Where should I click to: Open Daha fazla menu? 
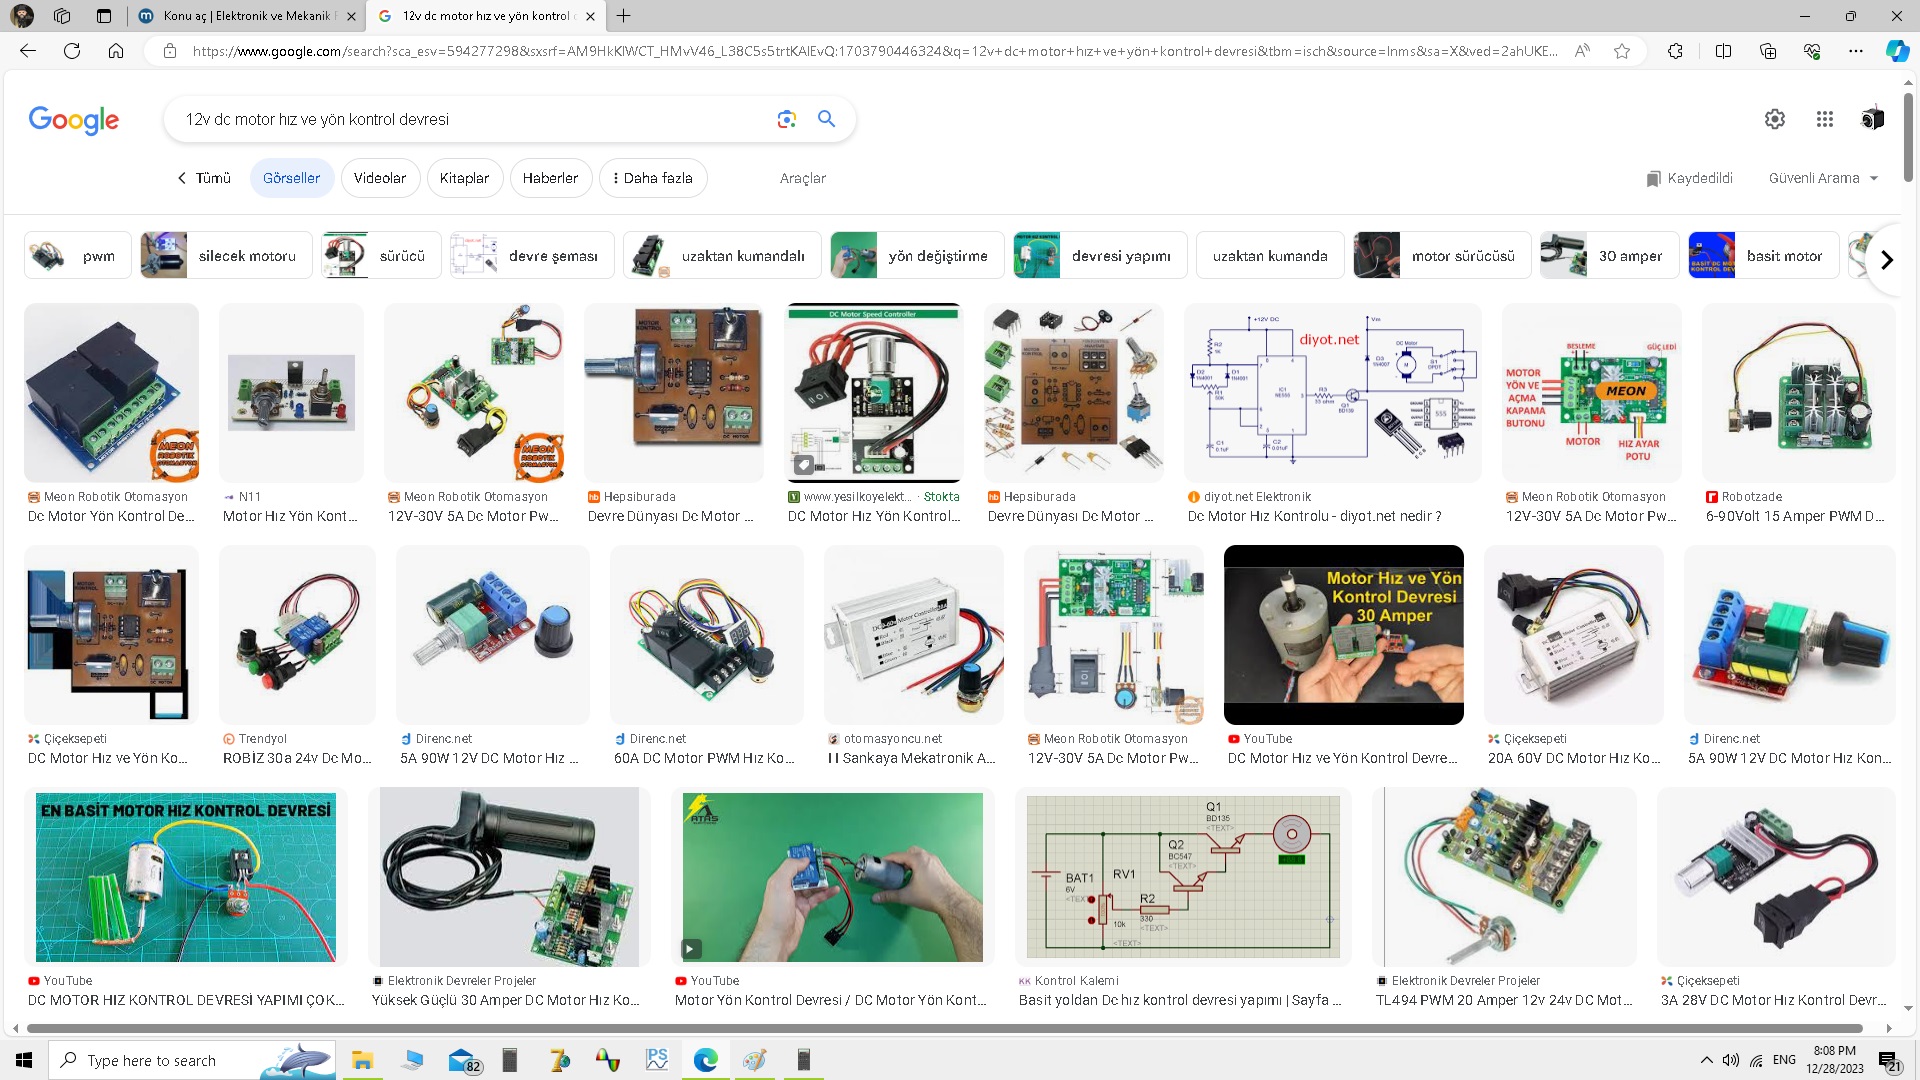click(x=653, y=178)
